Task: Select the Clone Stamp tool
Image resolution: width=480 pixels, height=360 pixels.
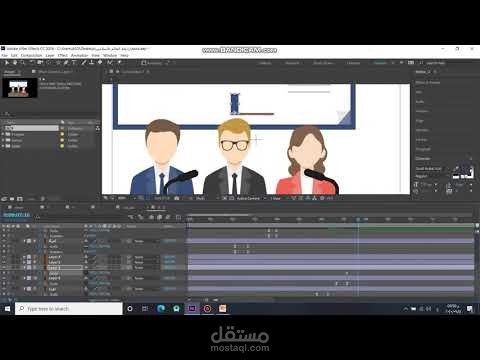Action: pyautogui.click(x=91, y=63)
